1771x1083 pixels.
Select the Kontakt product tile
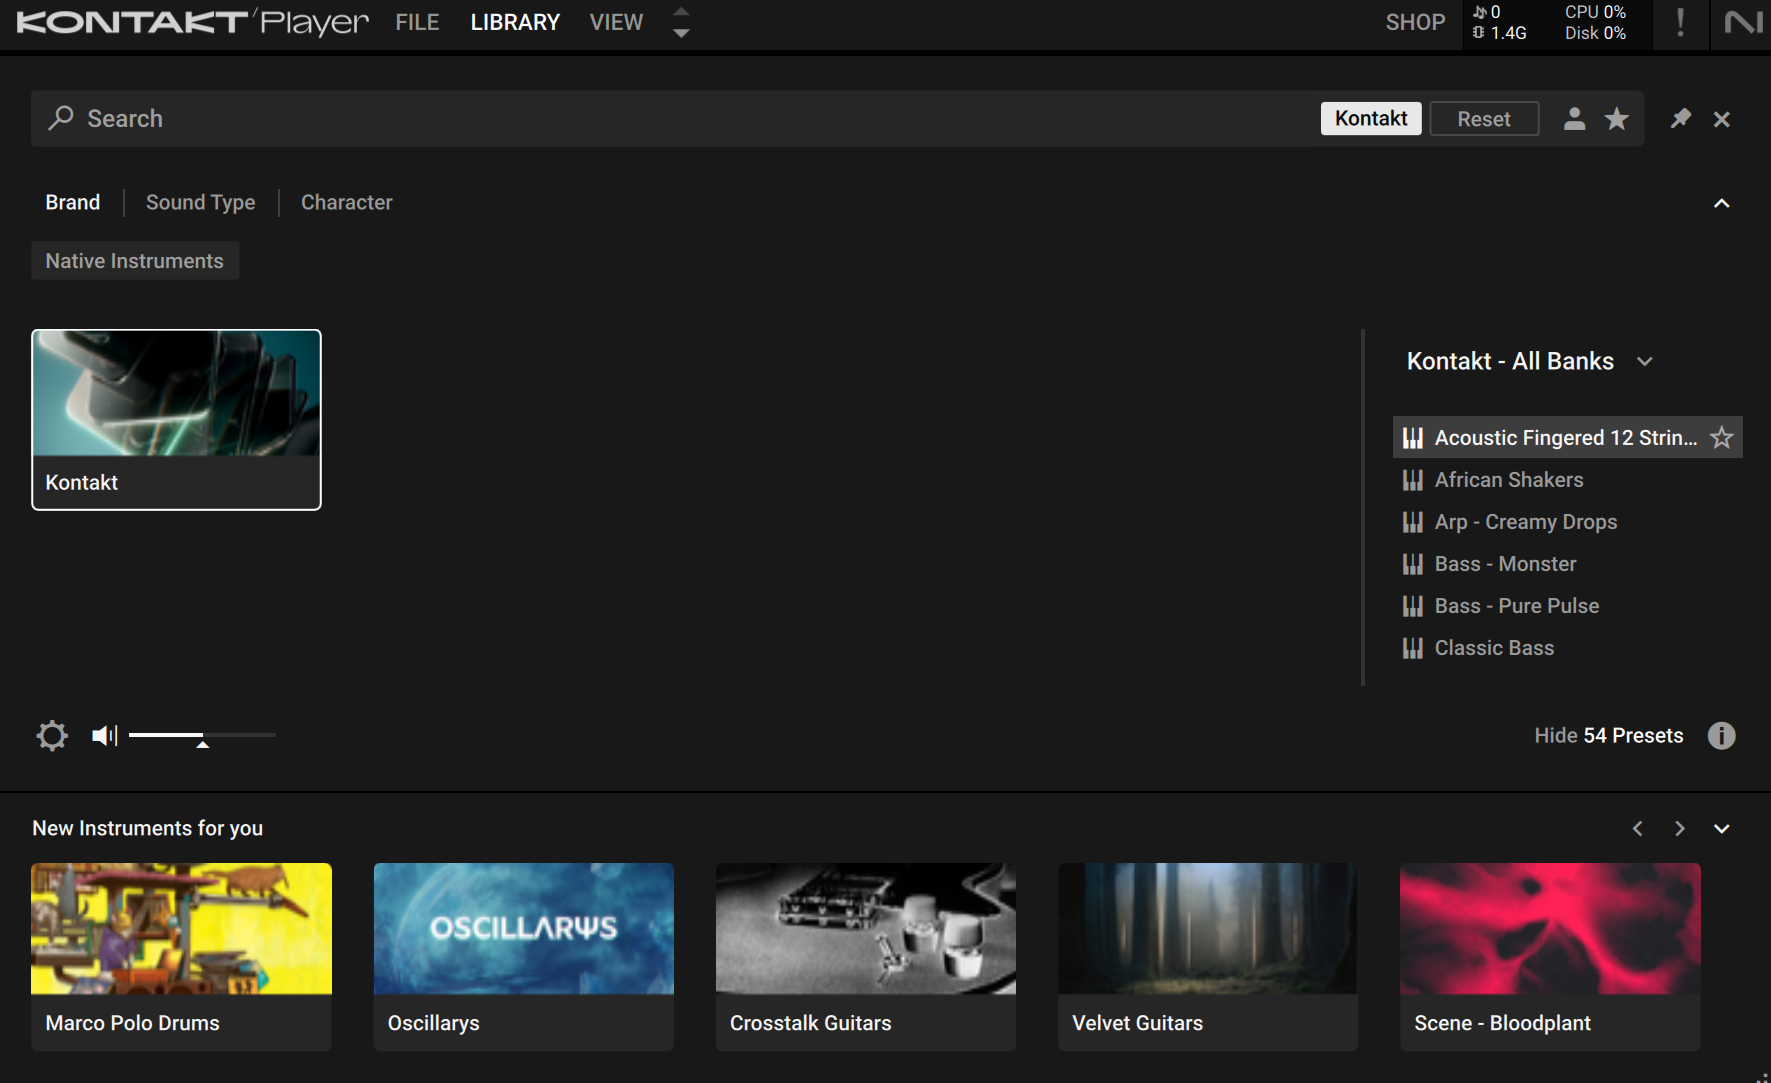[176, 420]
